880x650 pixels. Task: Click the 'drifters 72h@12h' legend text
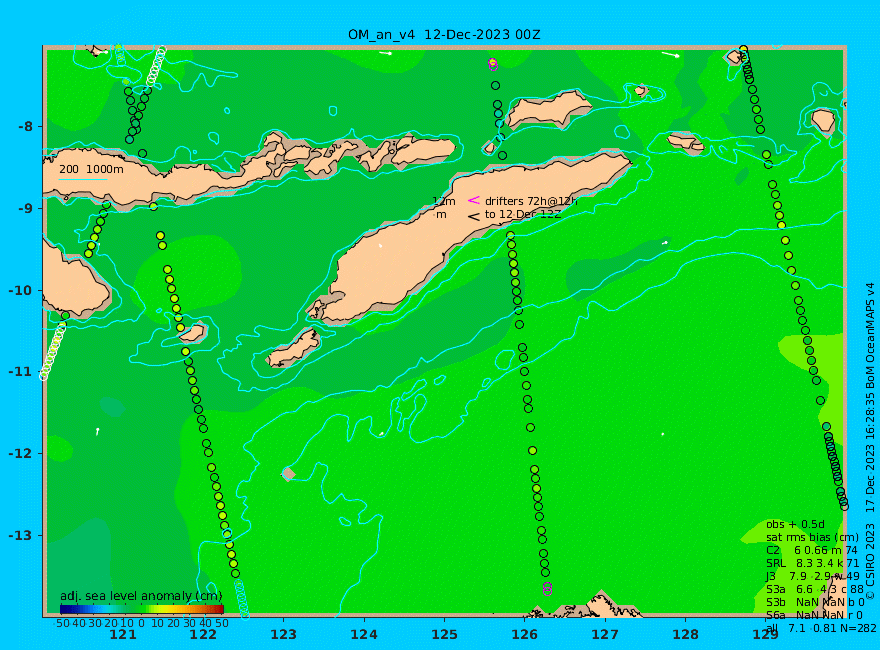point(531,201)
